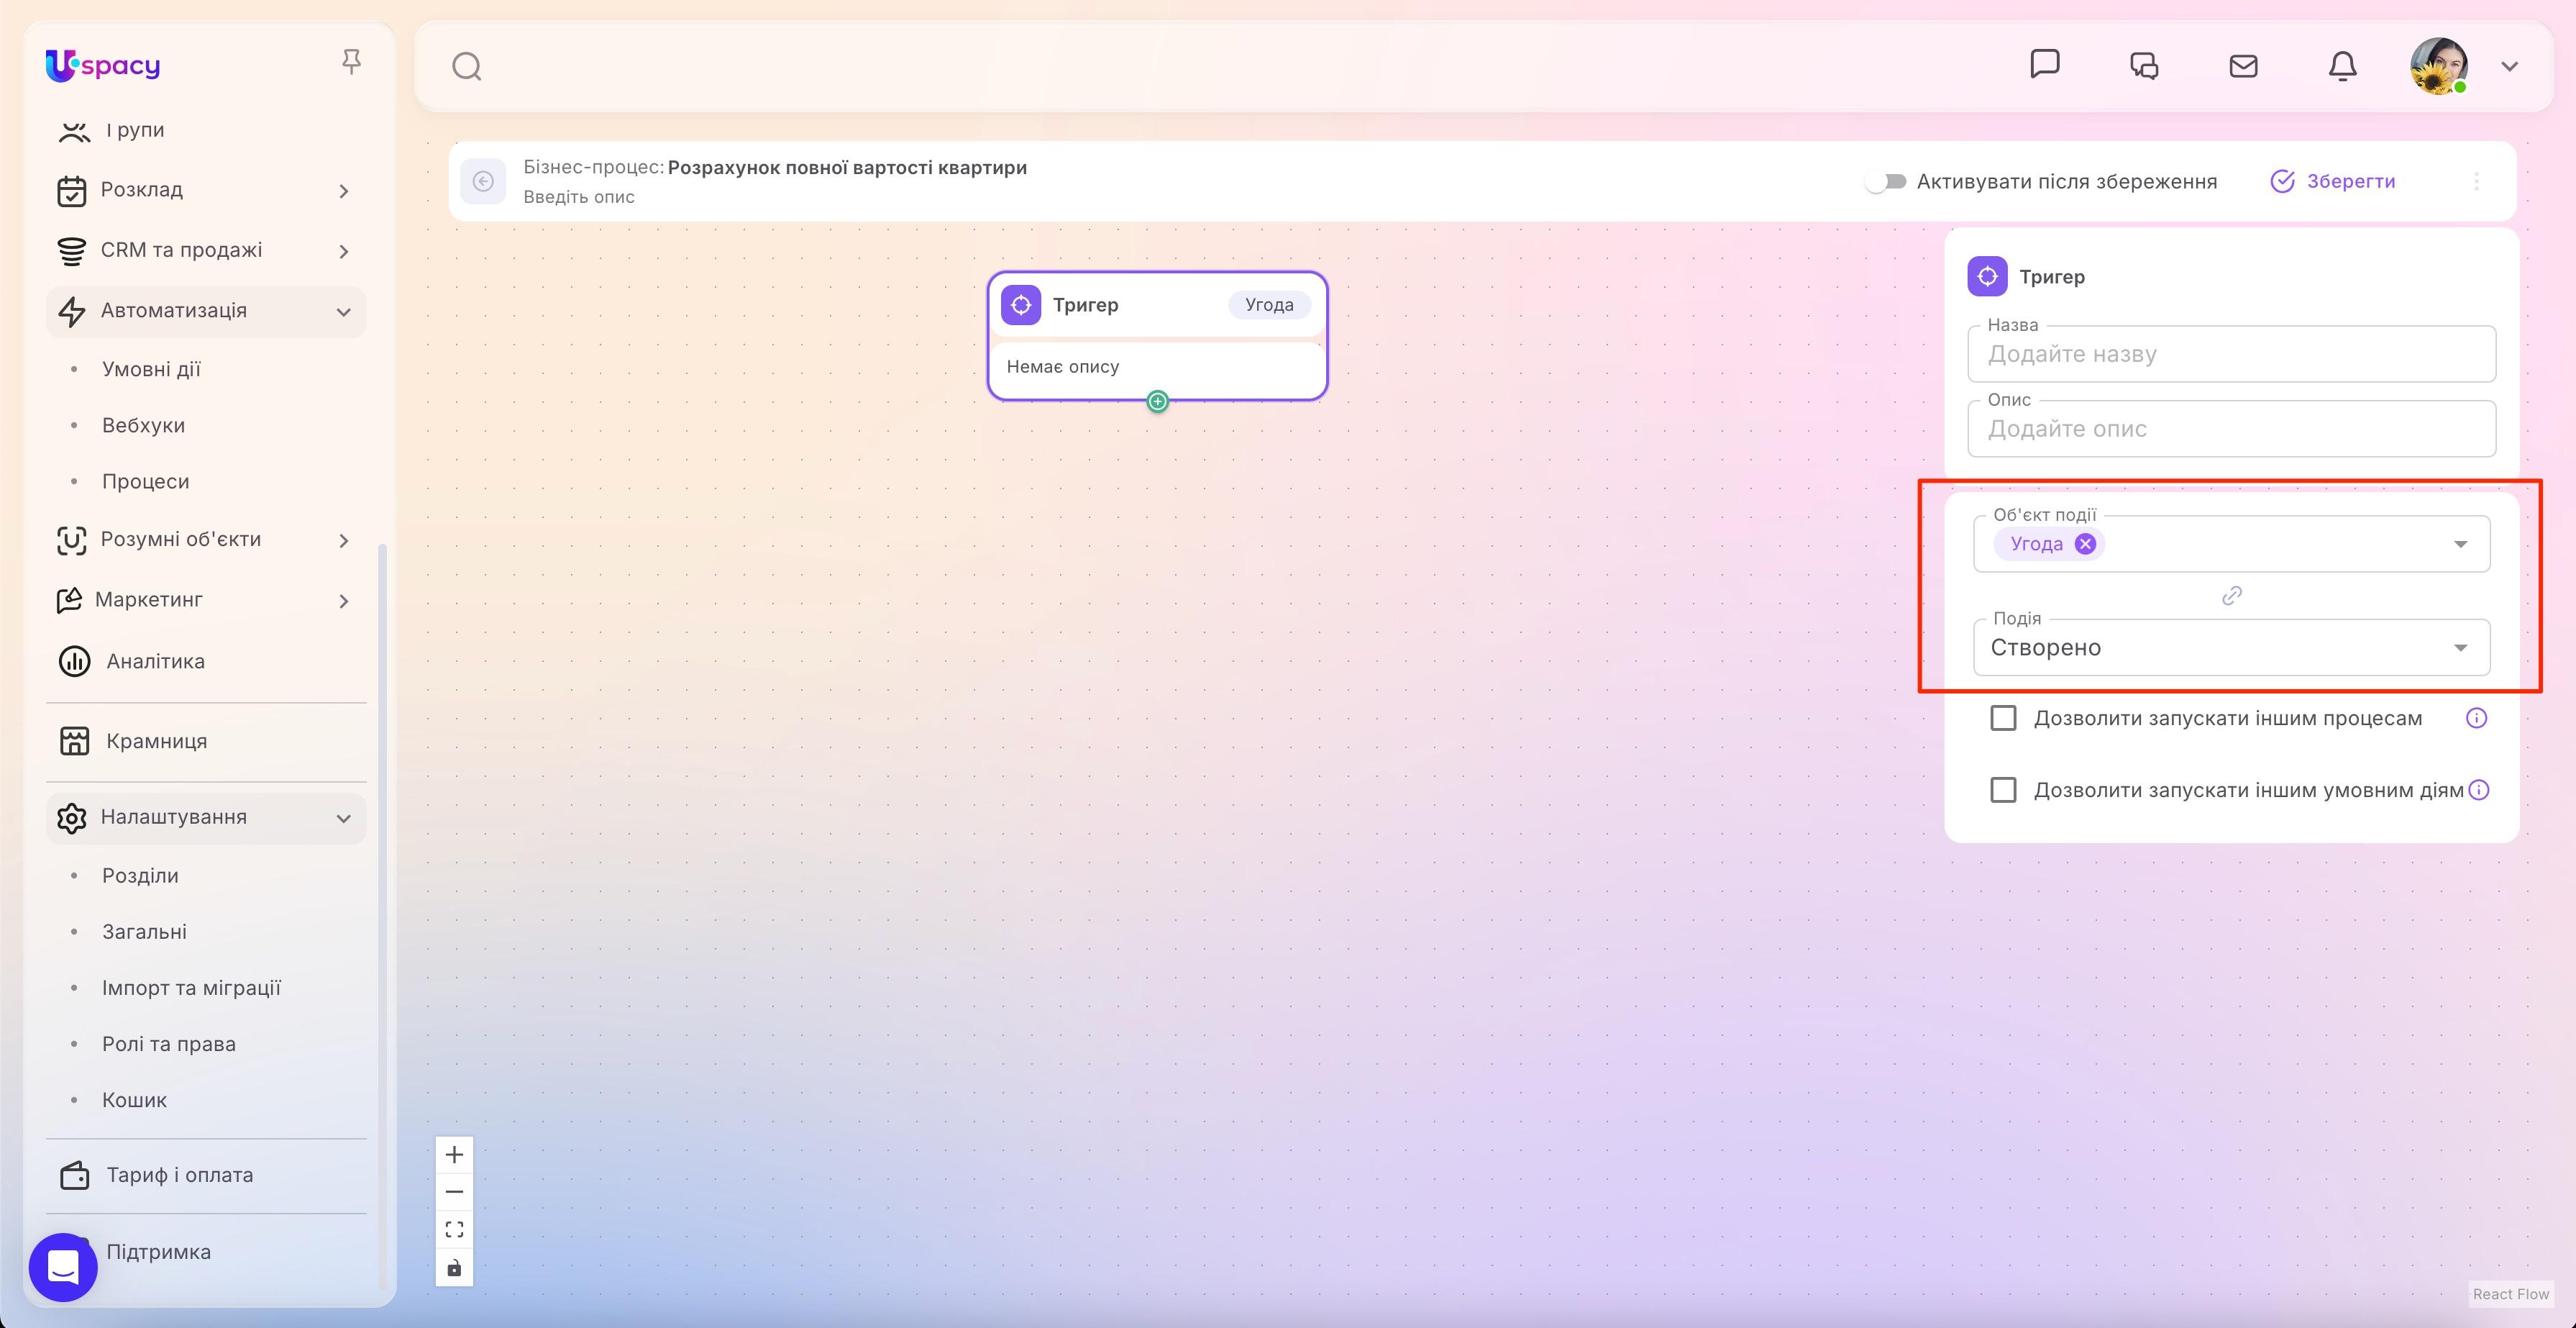Collapse the Налаштування section chevron
Image resolution: width=2576 pixels, height=1328 pixels.
(343, 818)
